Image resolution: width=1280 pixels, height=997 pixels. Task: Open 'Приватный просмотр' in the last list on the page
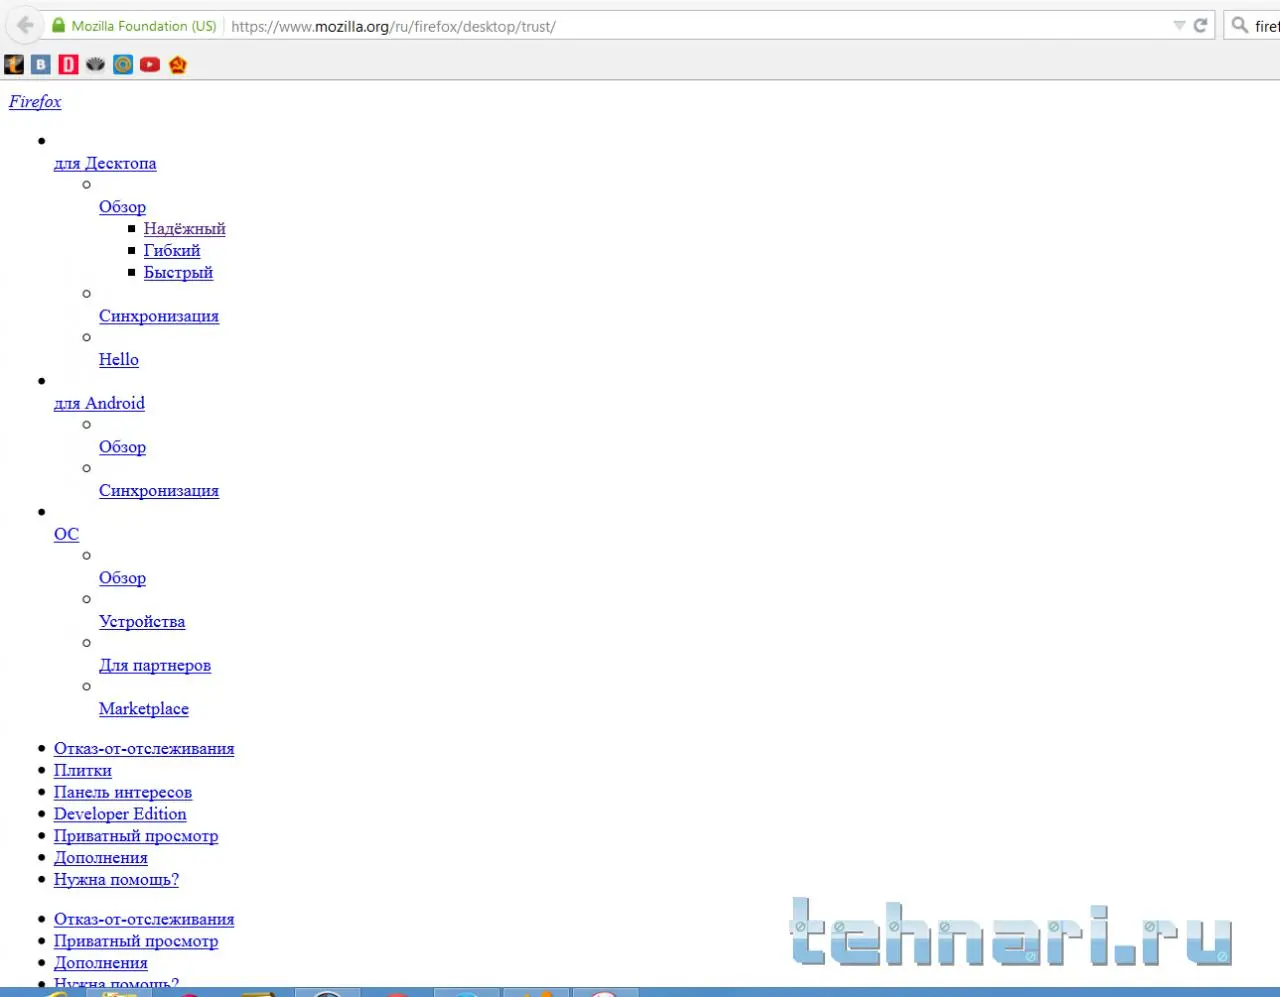[x=136, y=942]
